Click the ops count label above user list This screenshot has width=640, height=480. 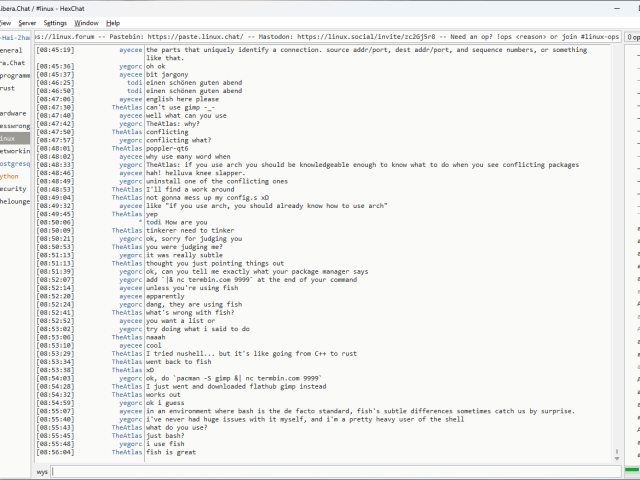coord(632,36)
